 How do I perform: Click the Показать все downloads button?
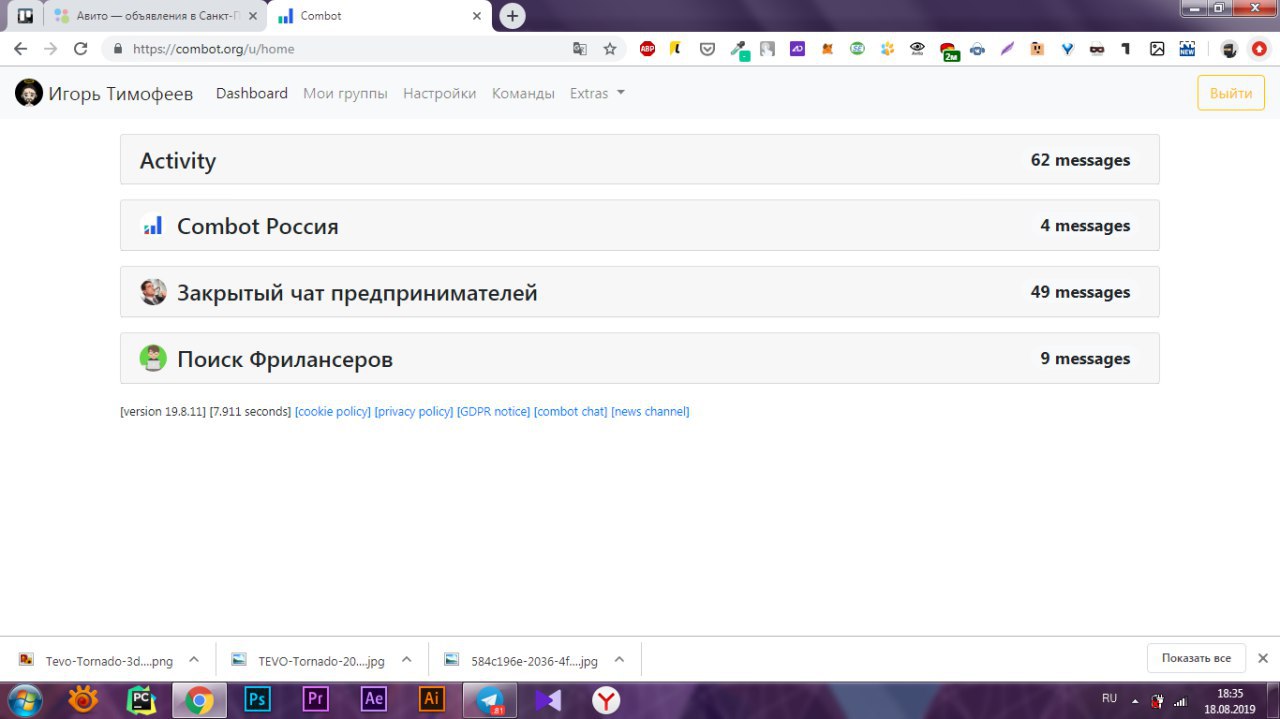[x=1196, y=658]
